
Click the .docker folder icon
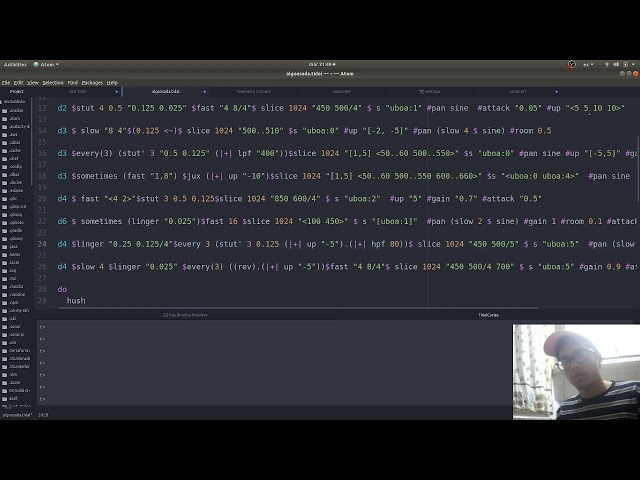4,182
